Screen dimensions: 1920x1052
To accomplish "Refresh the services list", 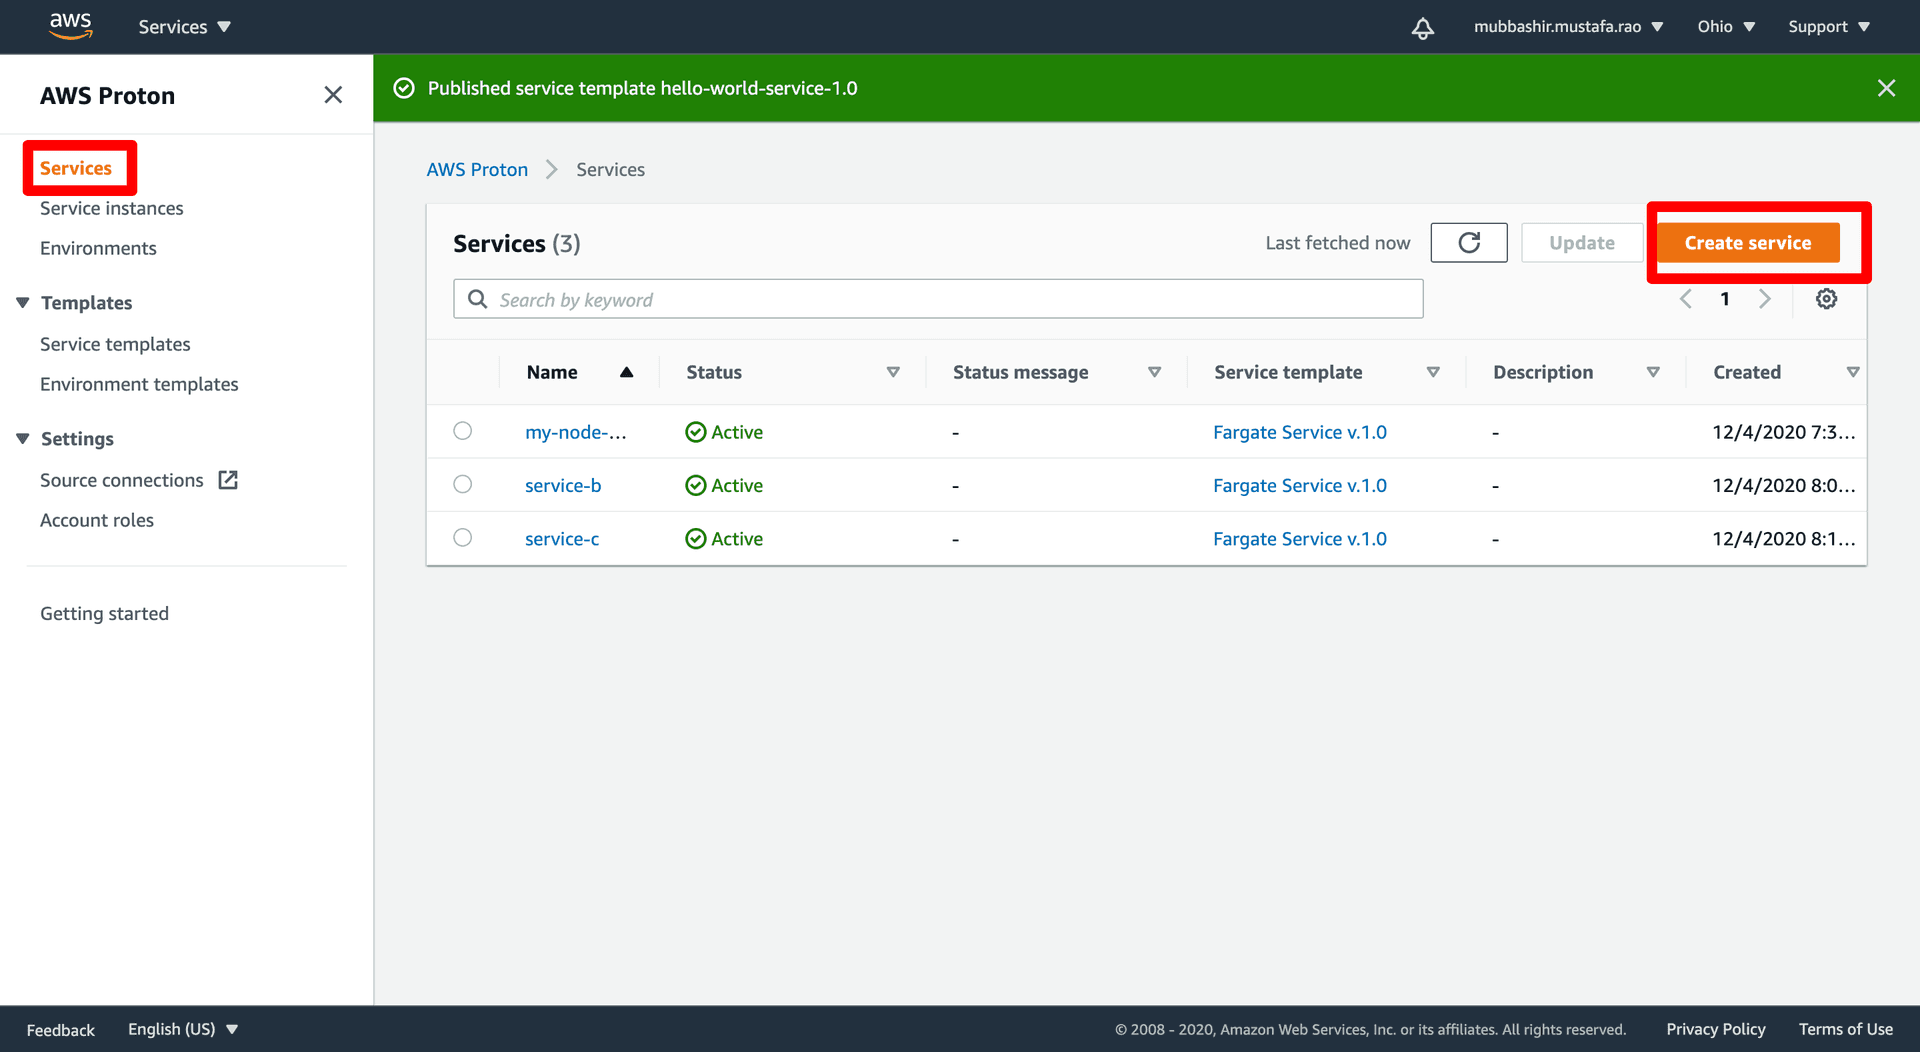I will point(1468,243).
